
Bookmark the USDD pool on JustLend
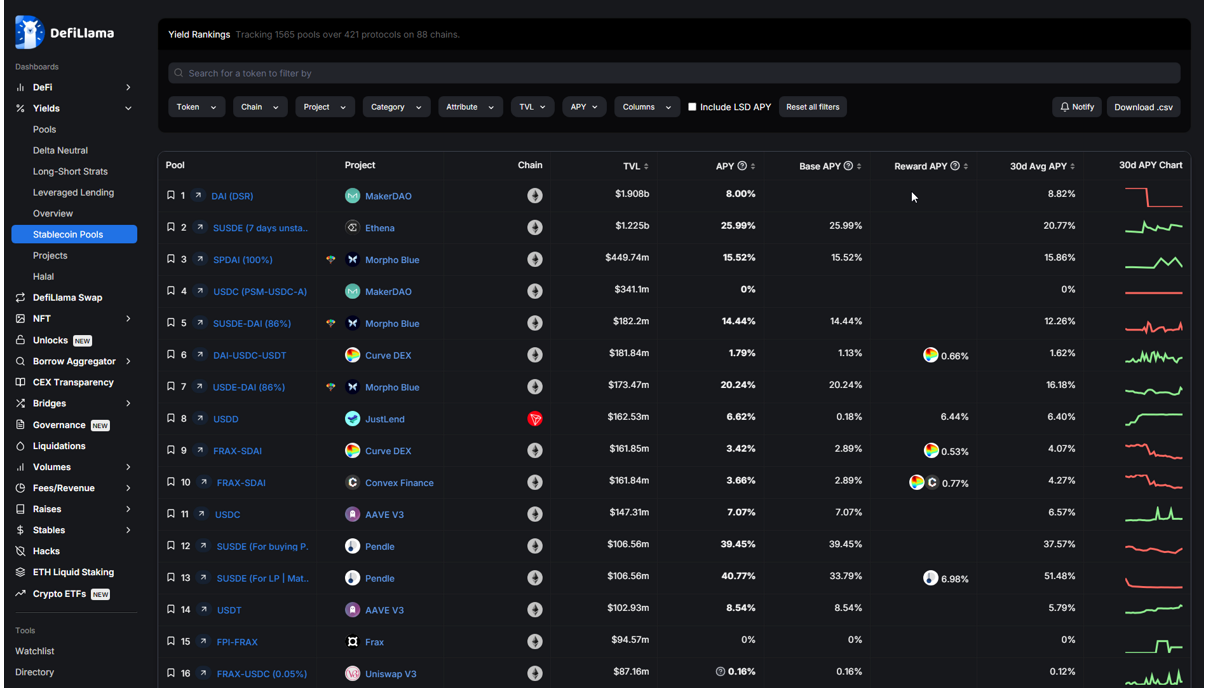coord(170,418)
